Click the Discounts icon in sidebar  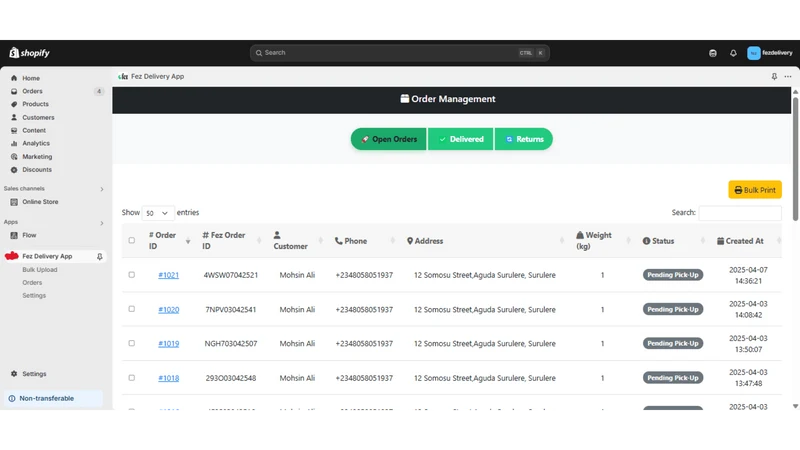point(14,169)
